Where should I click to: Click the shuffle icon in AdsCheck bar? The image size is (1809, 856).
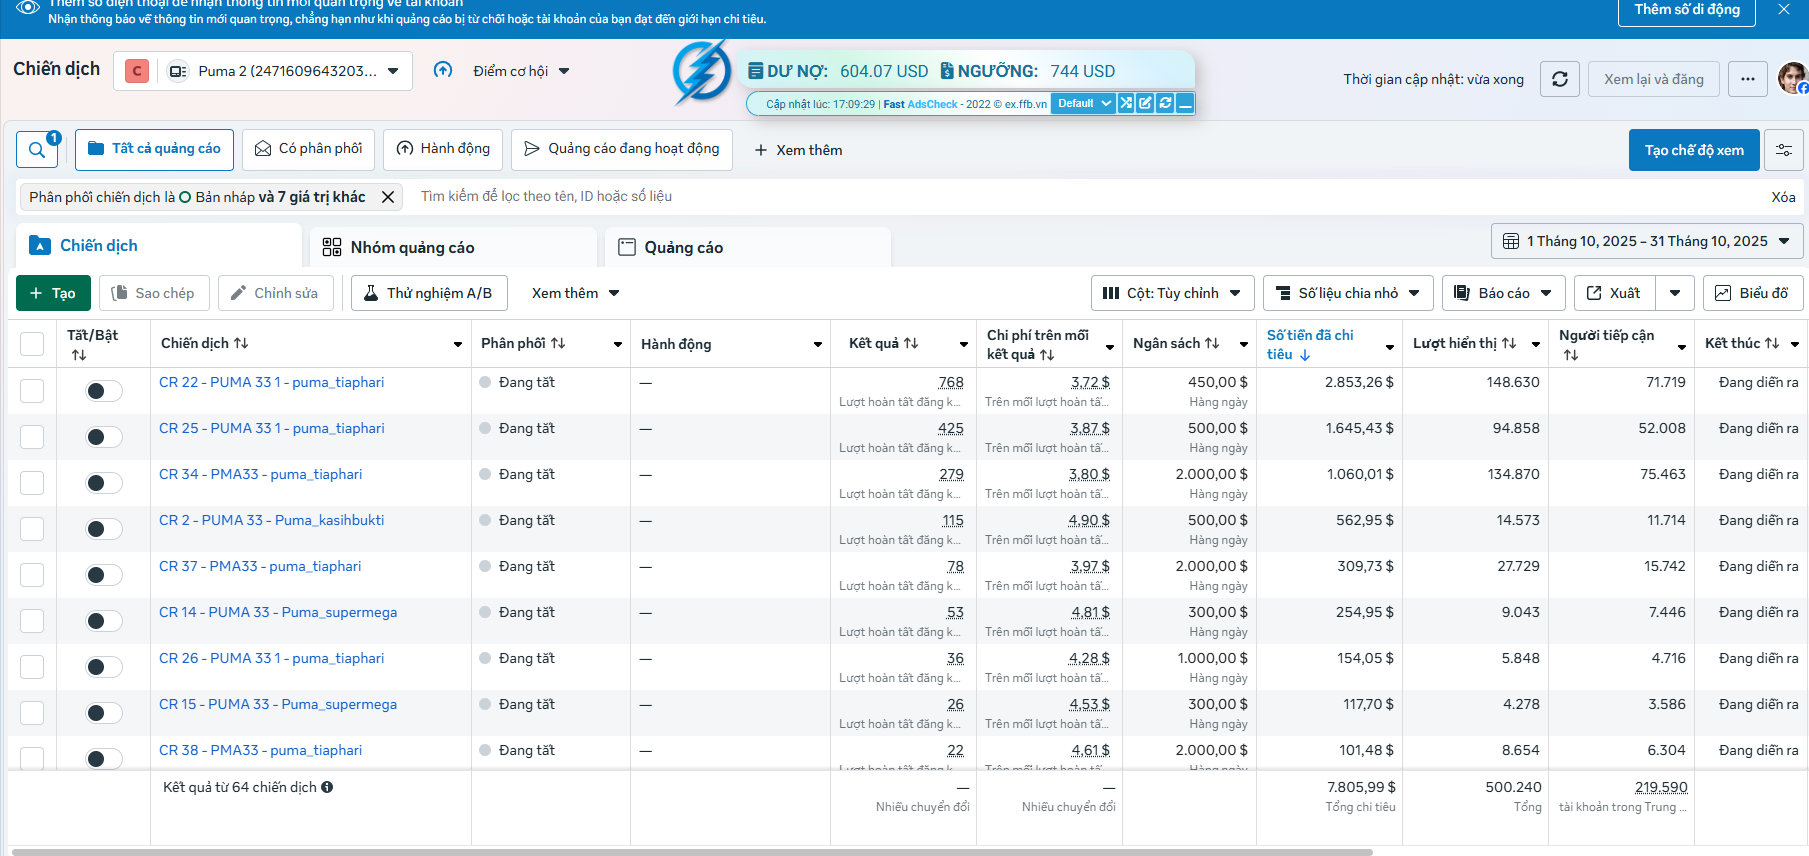[x=1126, y=103]
